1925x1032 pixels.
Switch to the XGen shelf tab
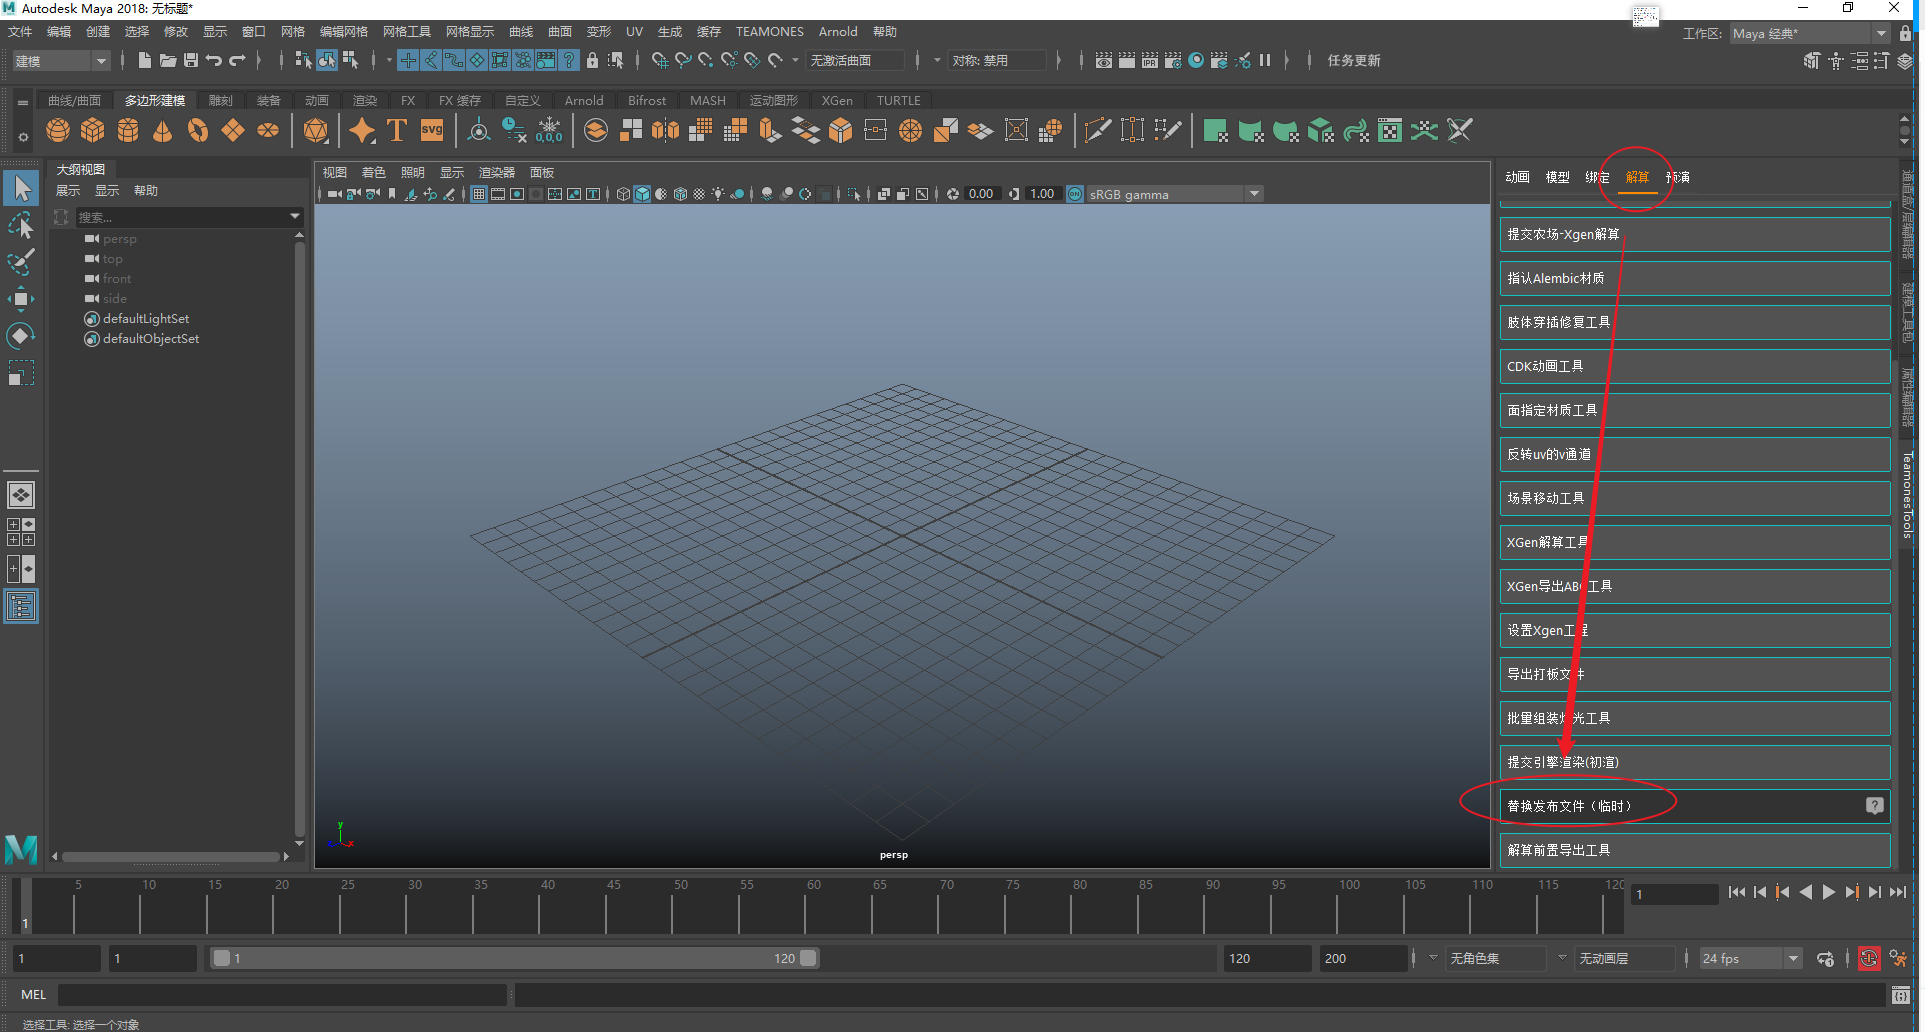click(837, 101)
